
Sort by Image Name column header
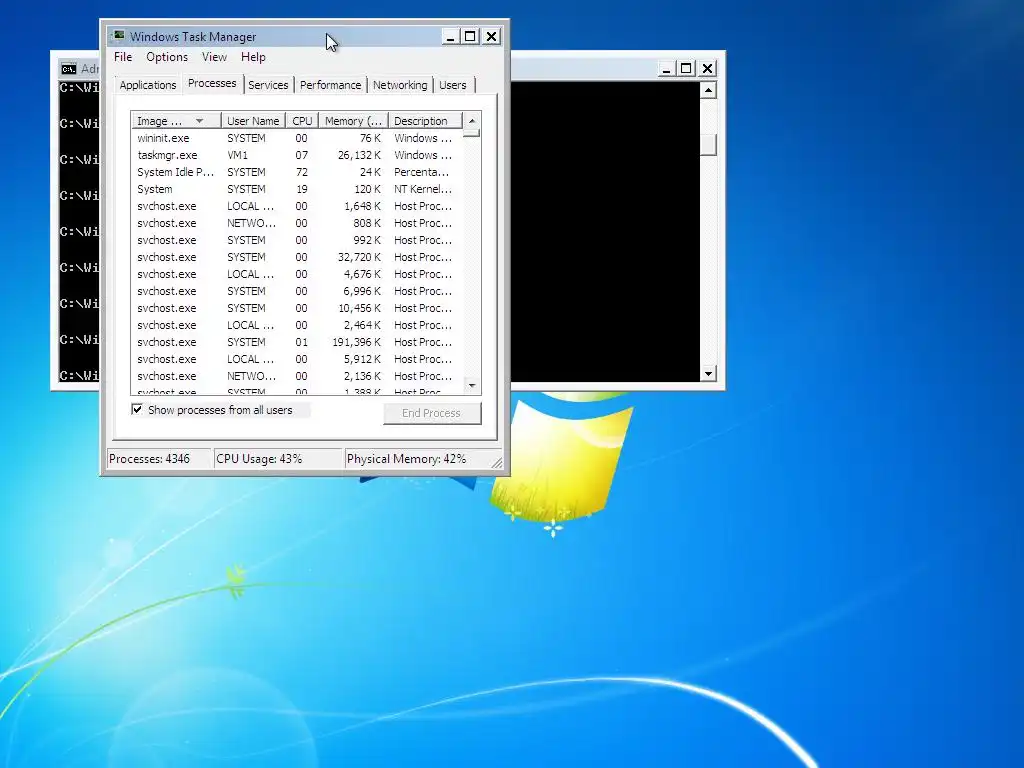tap(176, 121)
